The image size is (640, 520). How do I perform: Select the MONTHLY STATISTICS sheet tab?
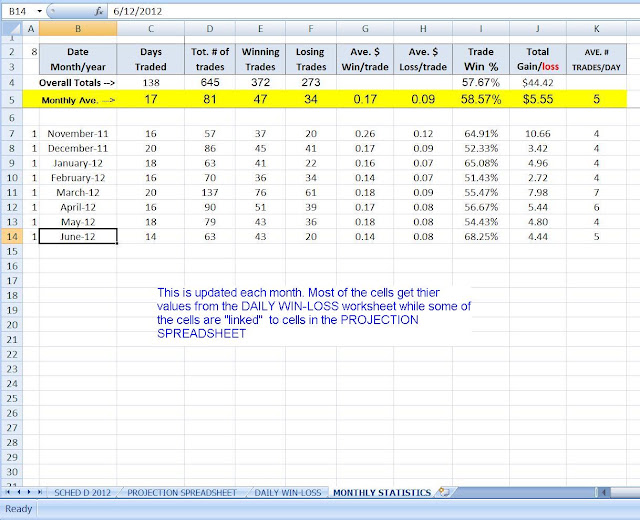[x=382, y=493]
